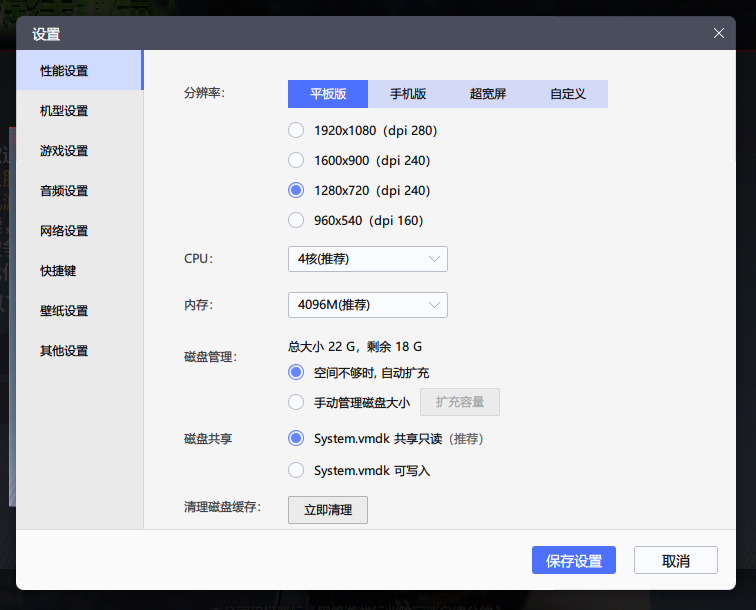The width and height of the screenshot is (756, 610).
Task: Switch to 手机版 resolution tab
Action: (x=408, y=94)
